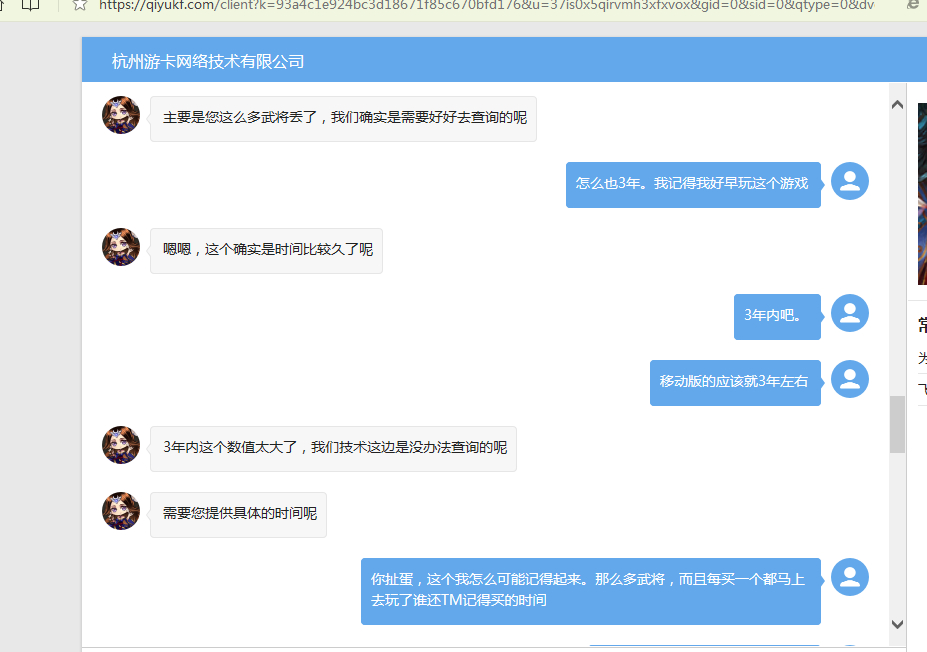Viewport: 927px width, 652px height.
Task: Click the chat scrollbar down arrow
Action: click(897, 624)
